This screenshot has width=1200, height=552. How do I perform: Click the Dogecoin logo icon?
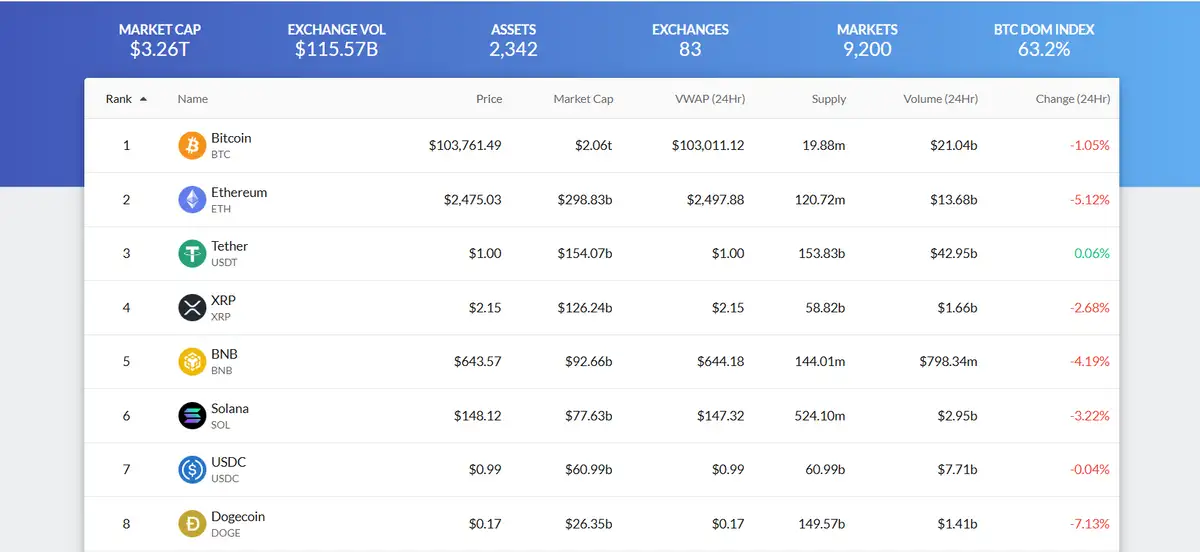point(192,524)
